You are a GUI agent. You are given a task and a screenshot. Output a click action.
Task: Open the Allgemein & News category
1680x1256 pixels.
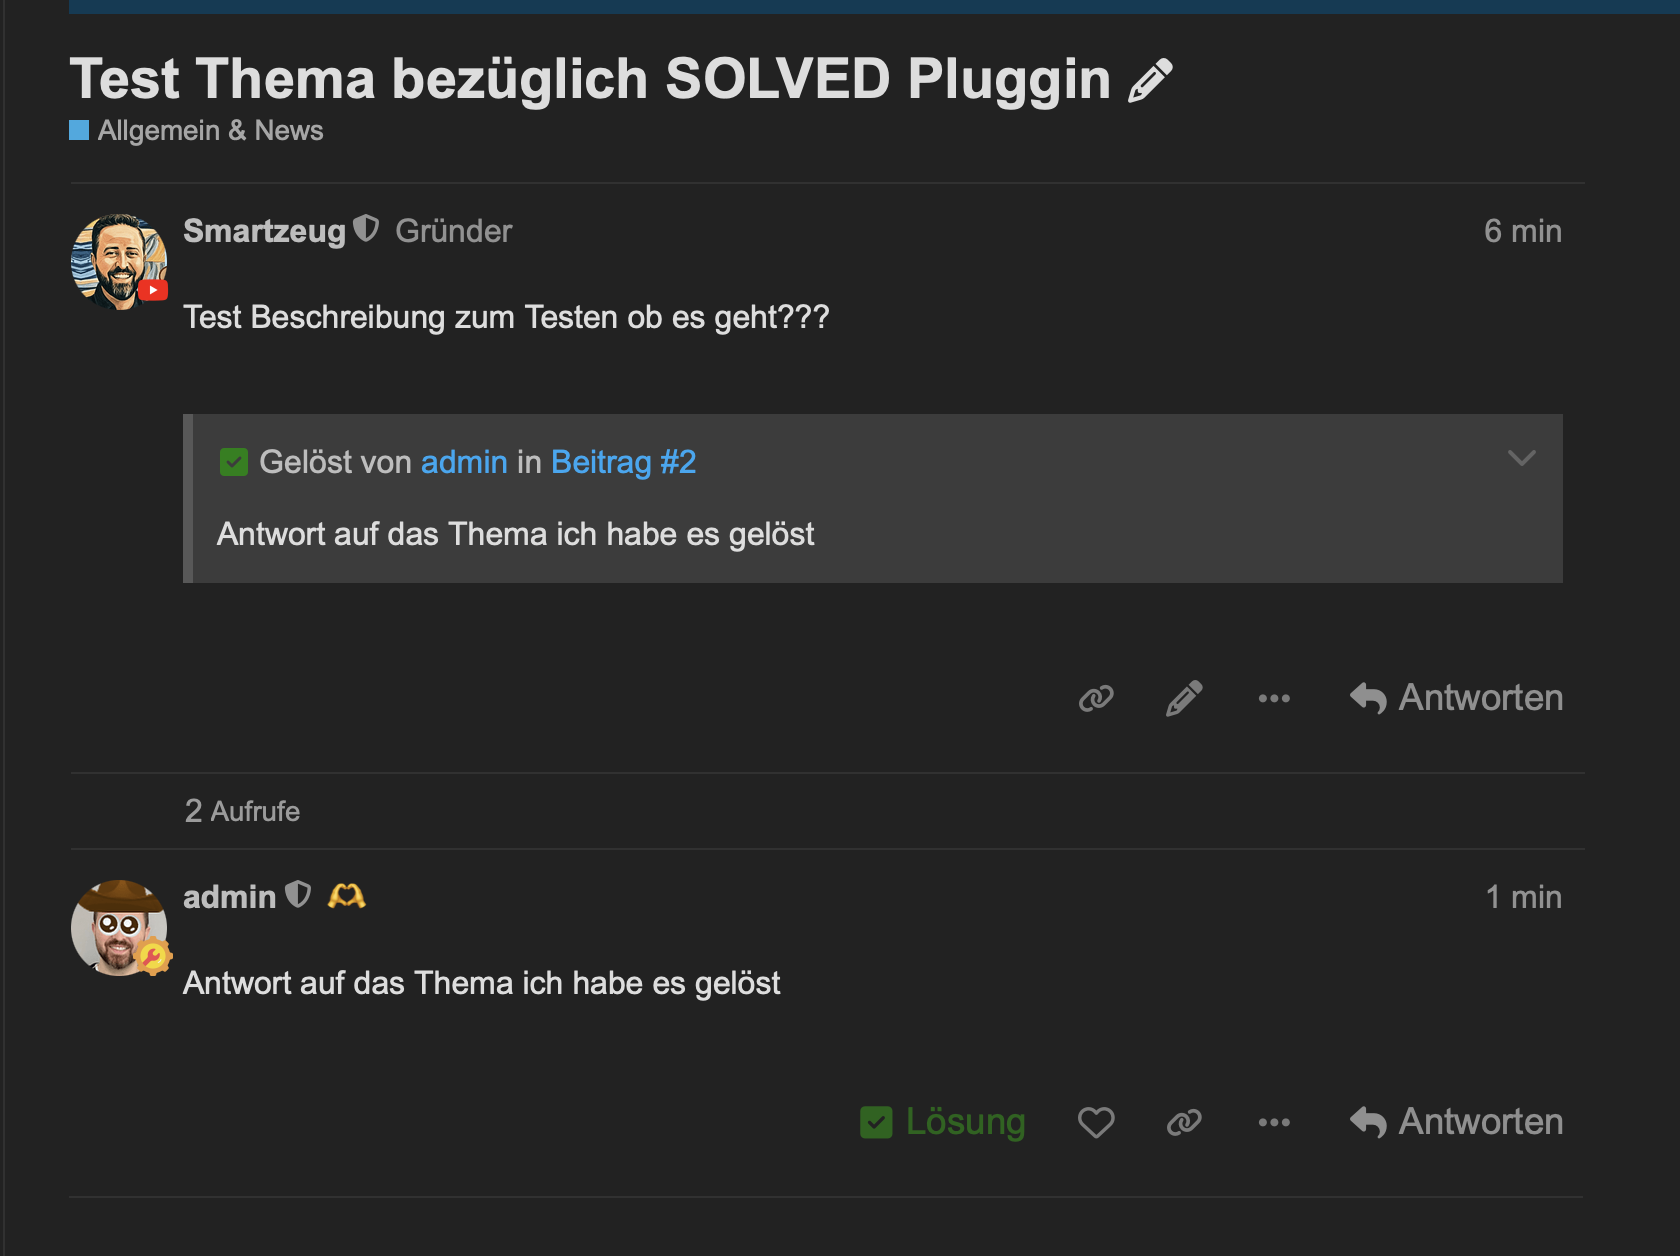tap(196, 131)
